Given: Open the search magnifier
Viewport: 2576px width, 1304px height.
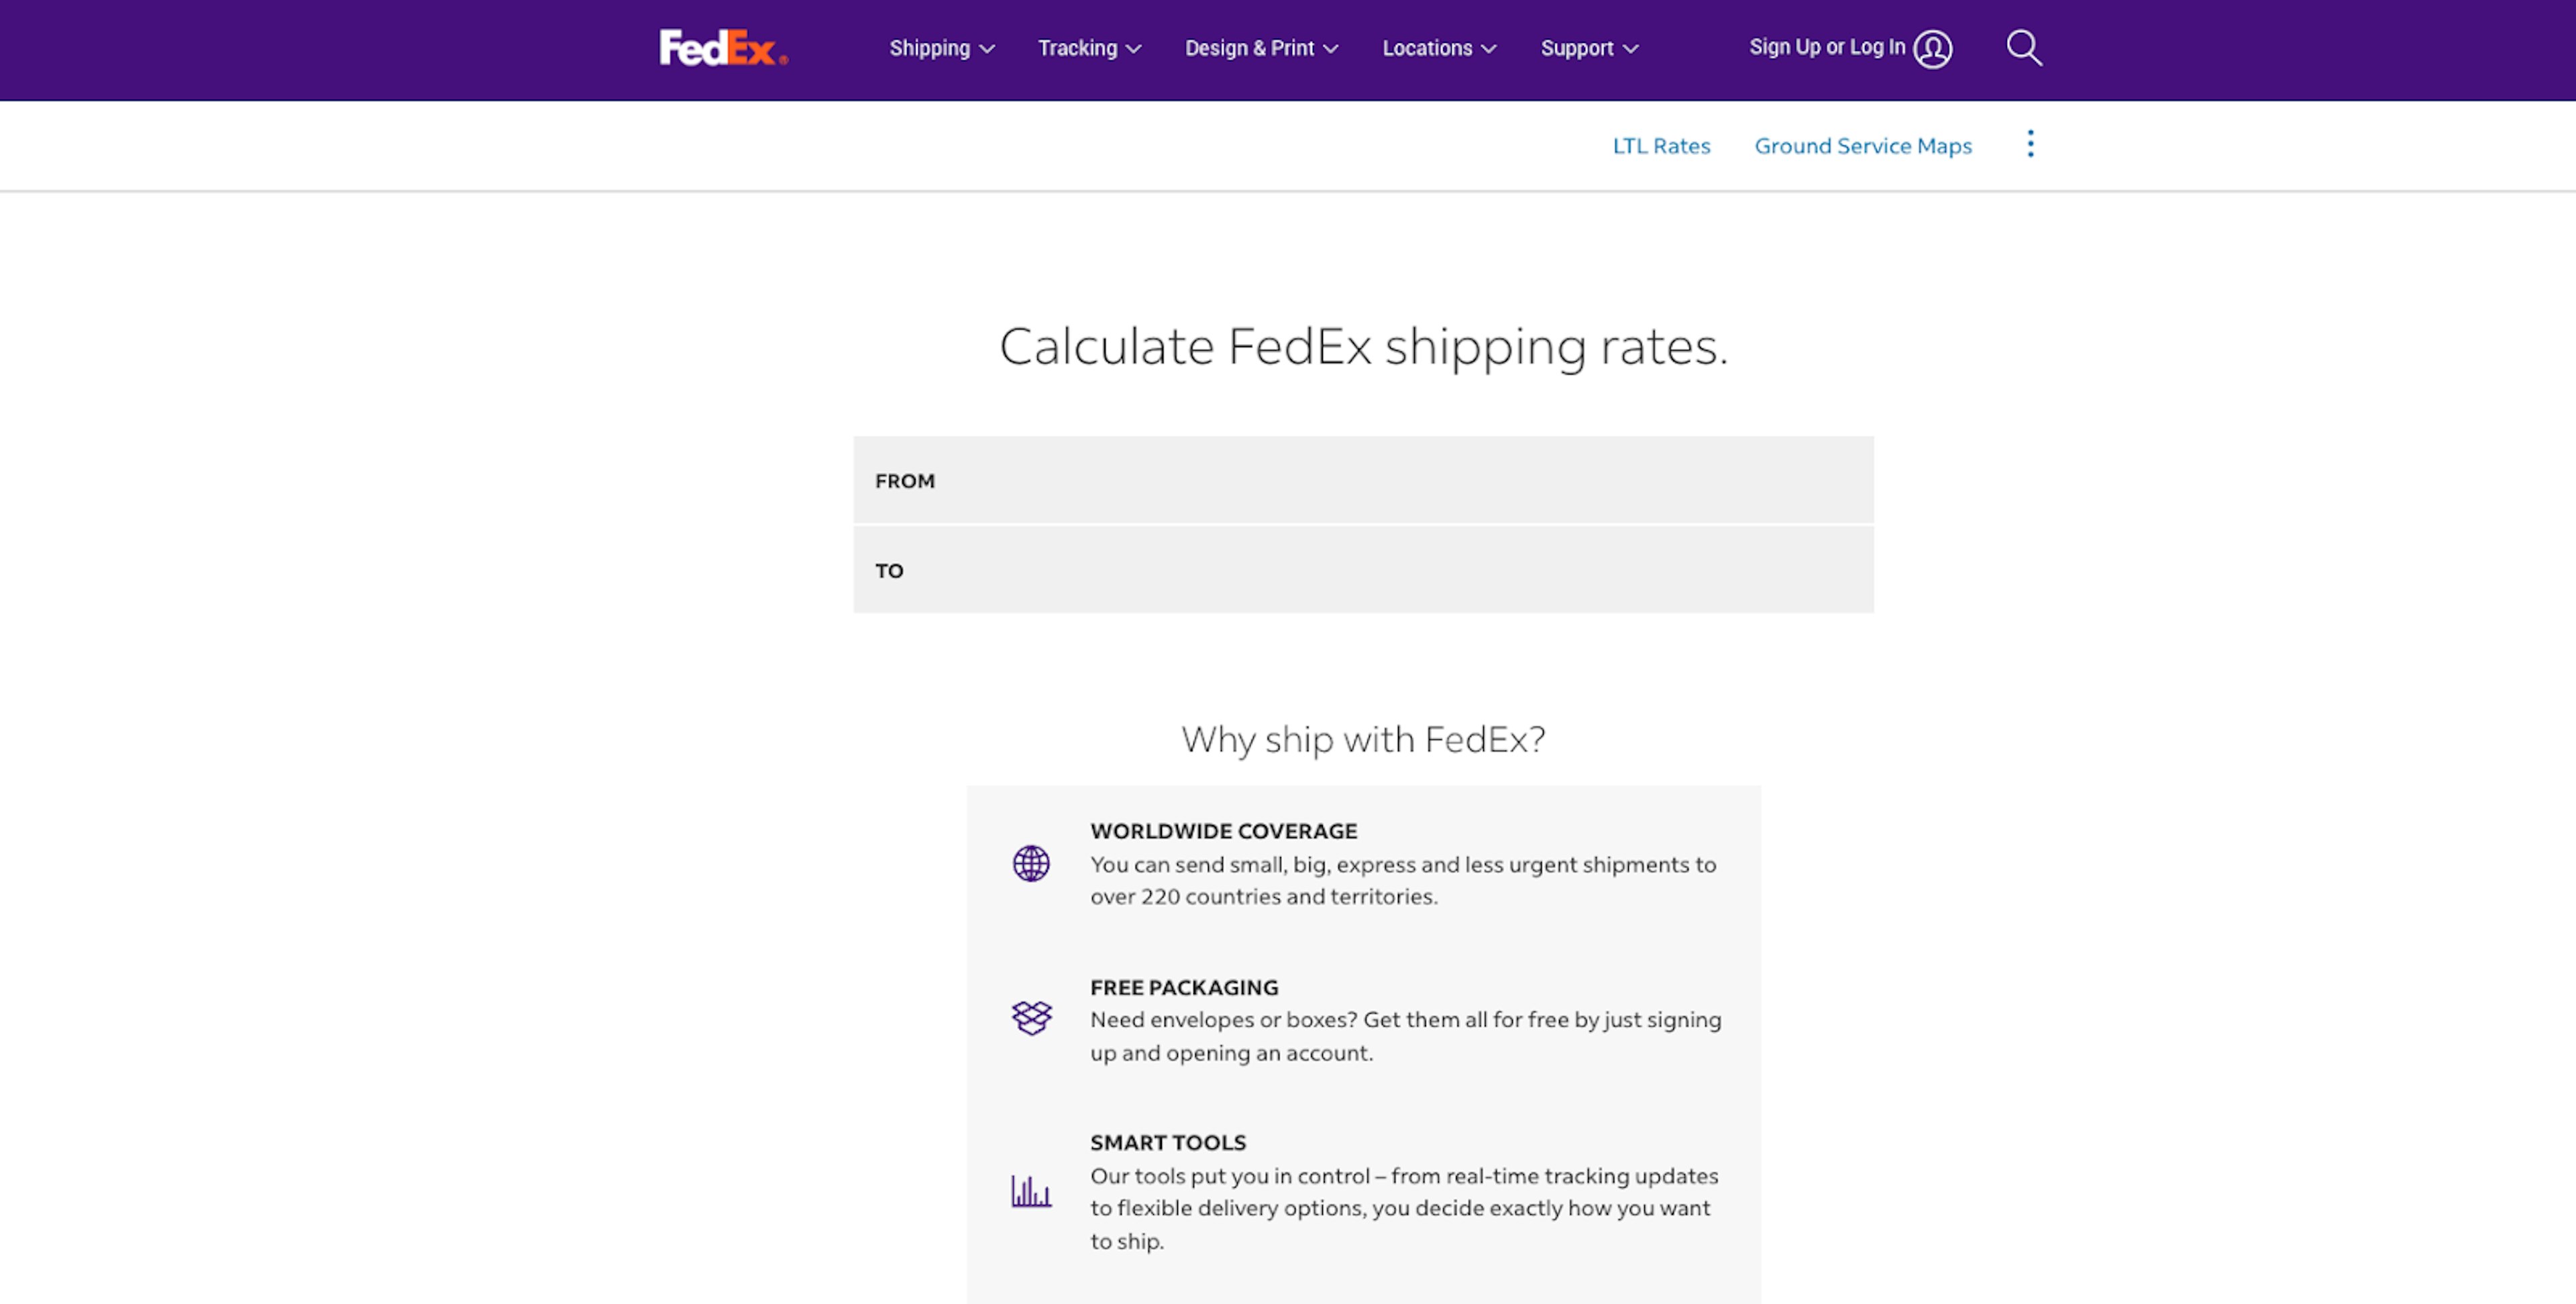Looking at the screenshot, I should (x=2025, y=47).
